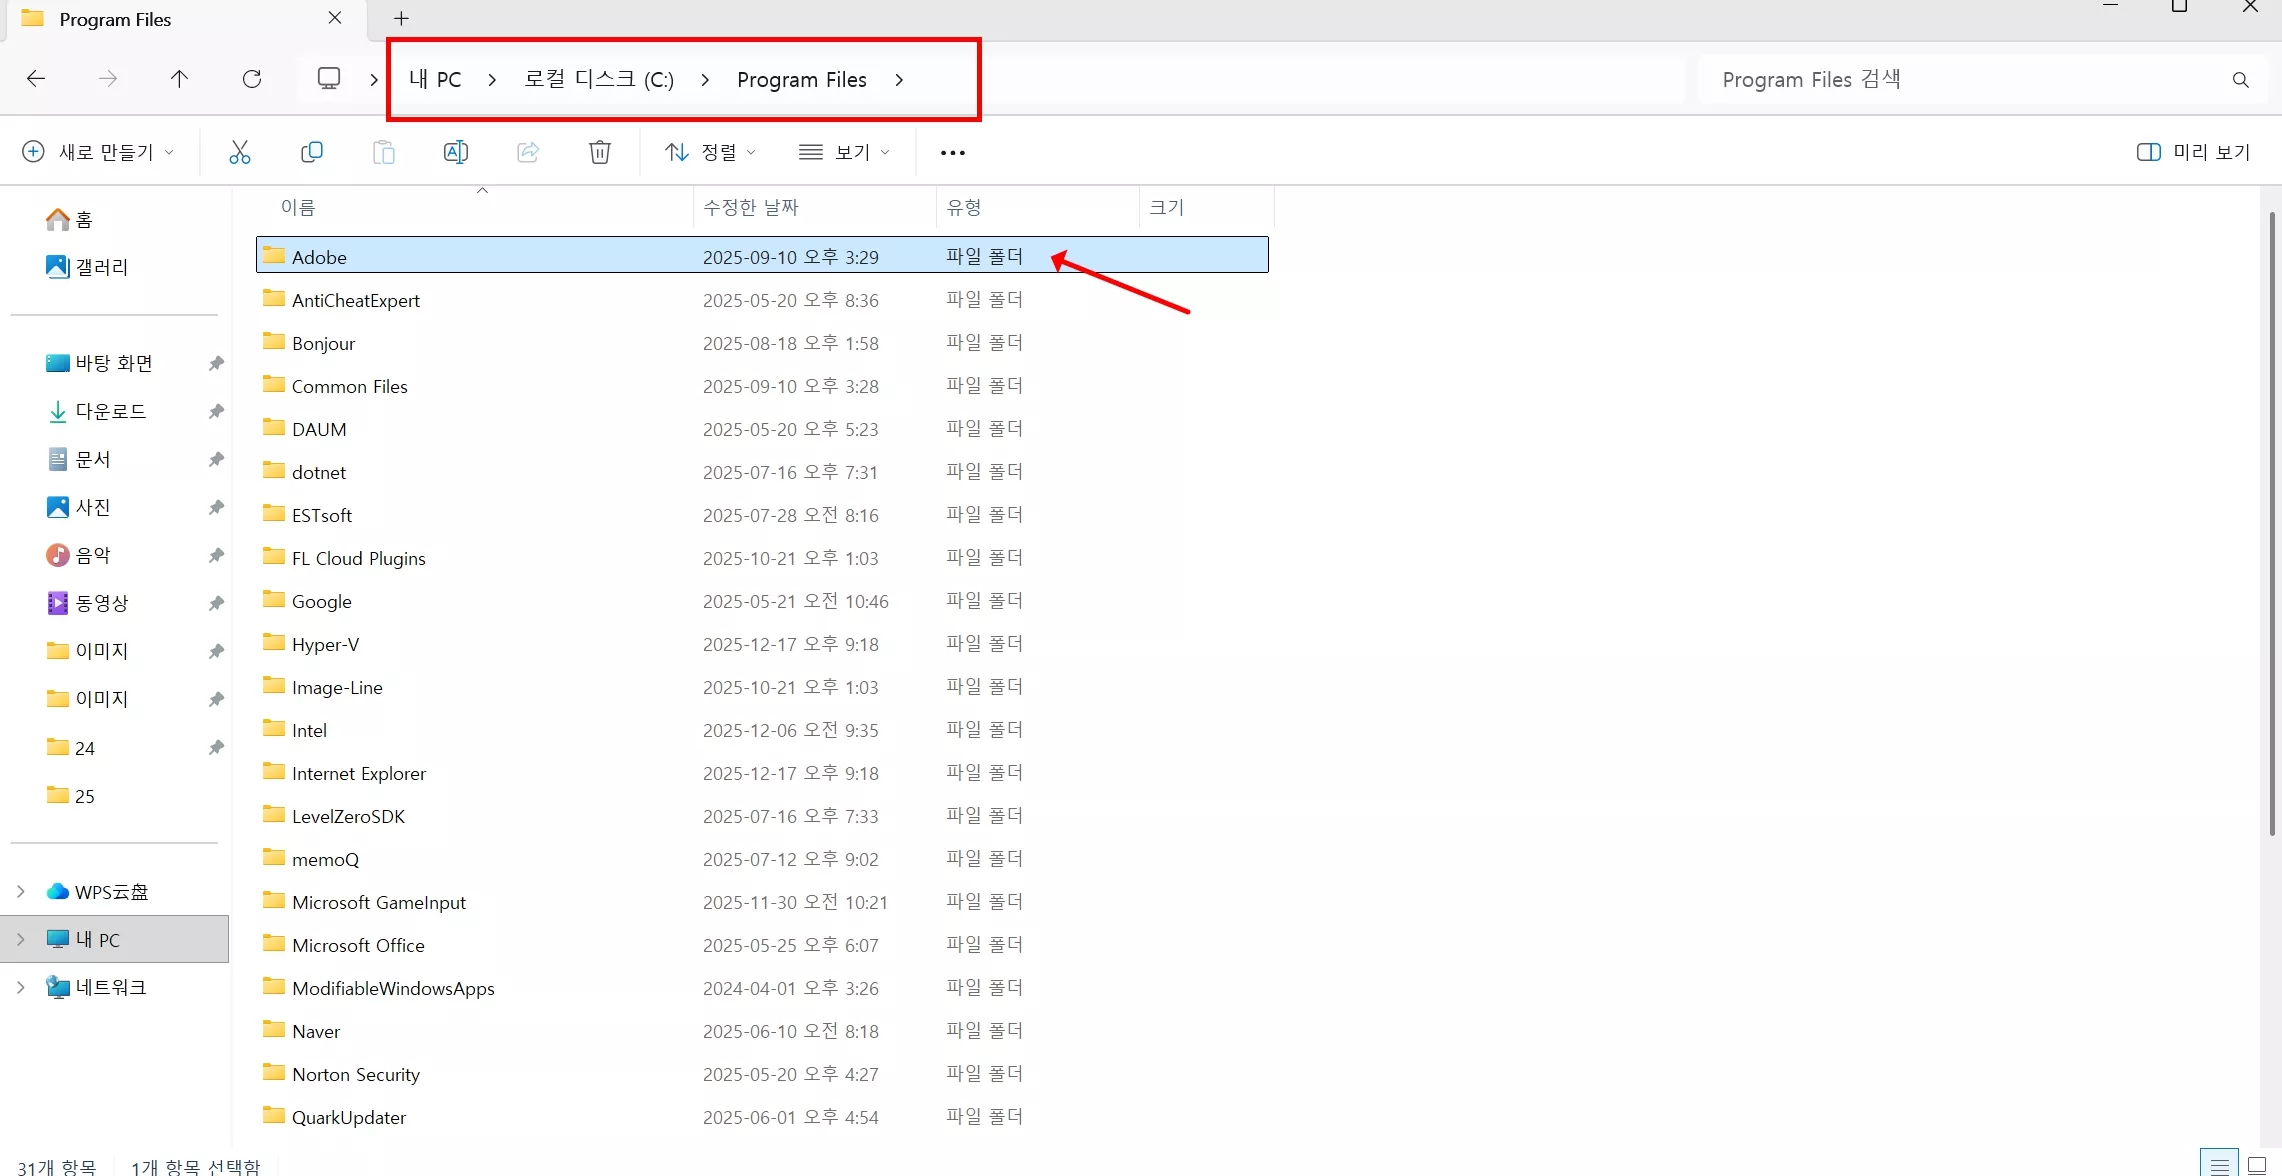Viewport: 2282px width, 1176px height.
Task: Switch to details view using bottom-right toggle
Action: [x=2218, y=1164]
